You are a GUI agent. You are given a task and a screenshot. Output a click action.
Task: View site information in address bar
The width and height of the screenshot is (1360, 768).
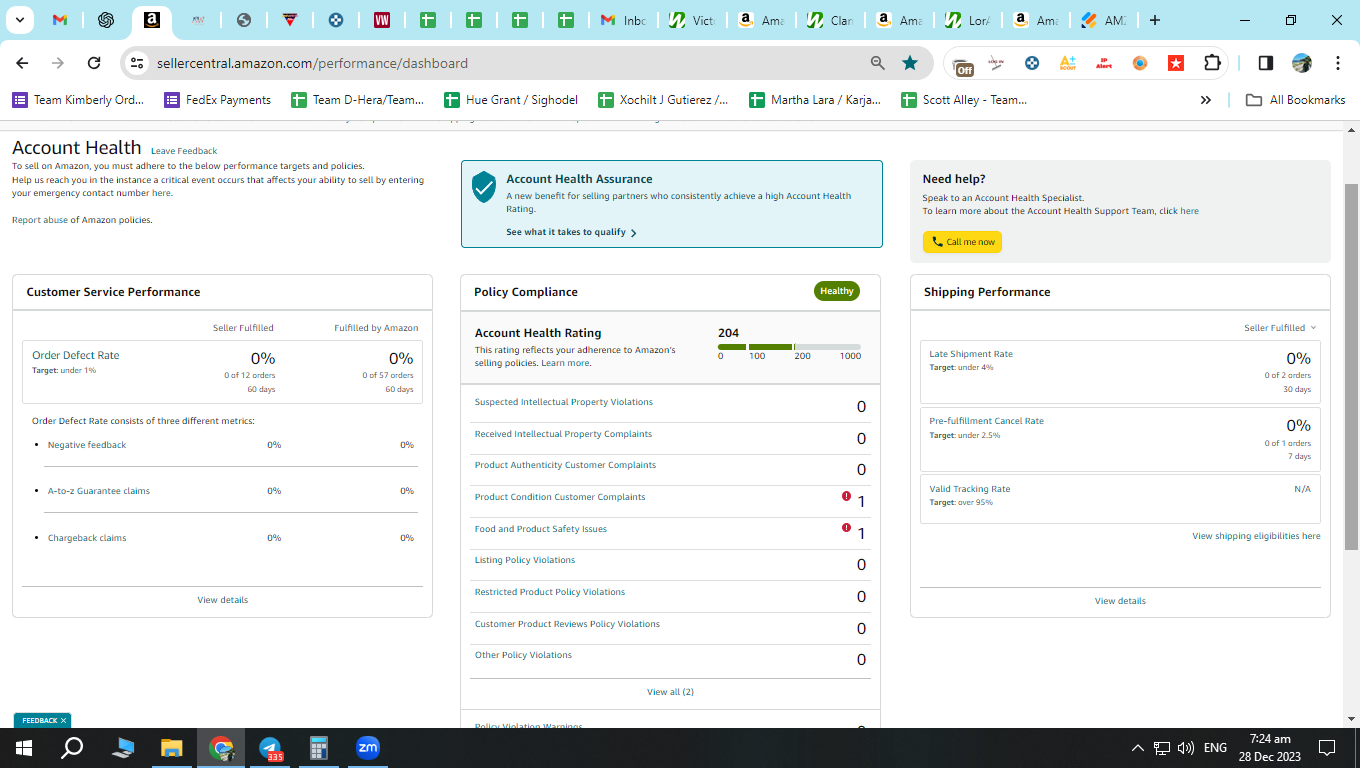138,63
